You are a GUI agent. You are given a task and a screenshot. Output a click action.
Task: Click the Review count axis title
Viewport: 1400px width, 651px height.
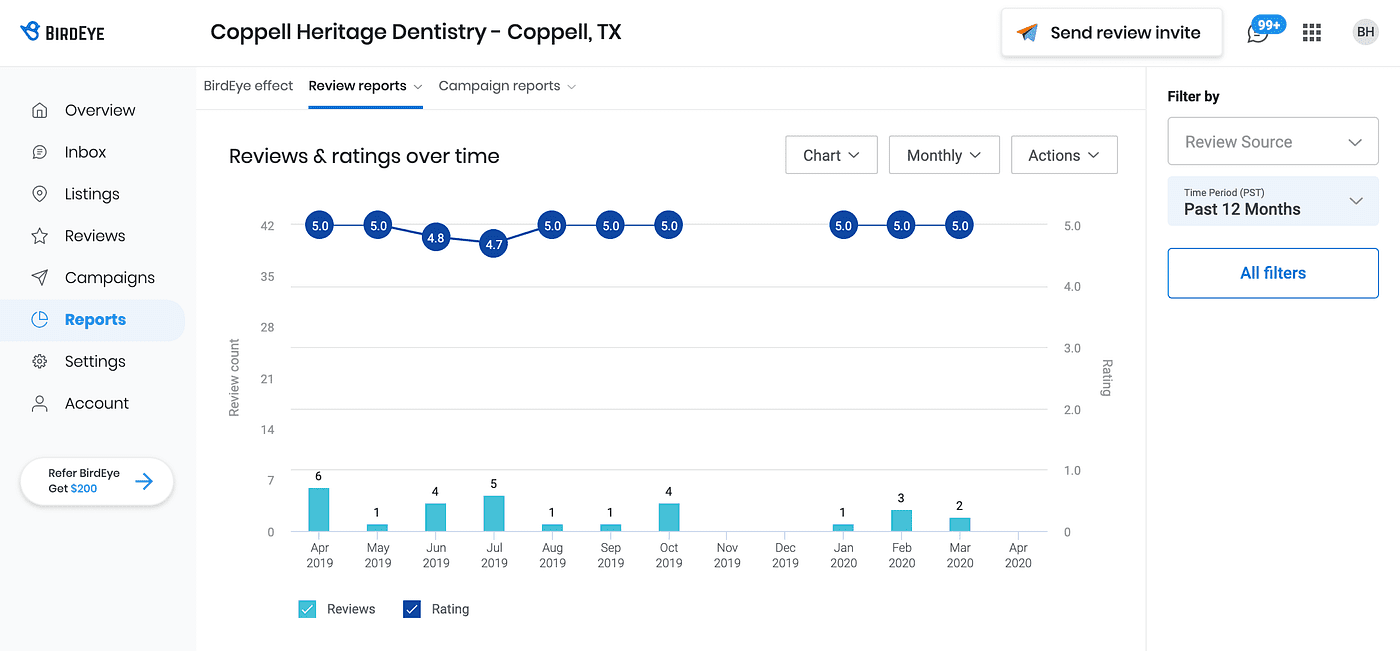pos(234,378)
